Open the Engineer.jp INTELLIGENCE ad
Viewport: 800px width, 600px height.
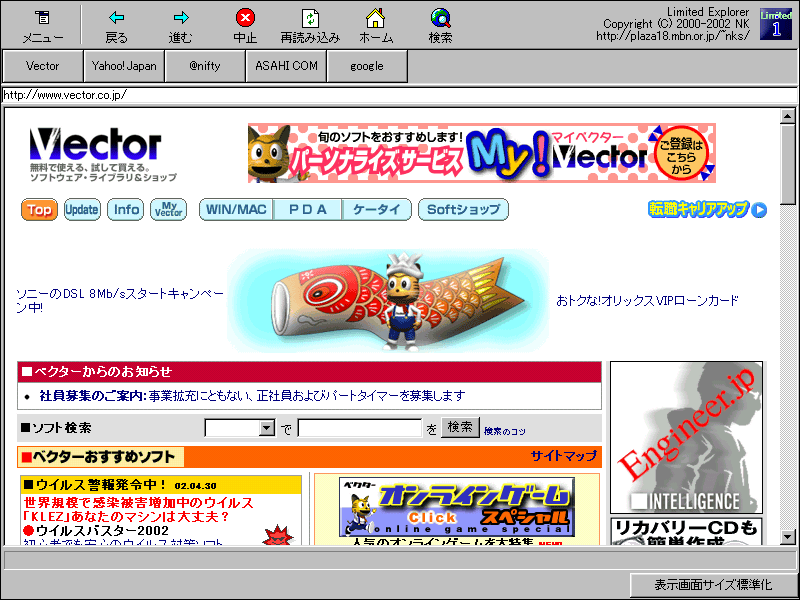[686, 437]
